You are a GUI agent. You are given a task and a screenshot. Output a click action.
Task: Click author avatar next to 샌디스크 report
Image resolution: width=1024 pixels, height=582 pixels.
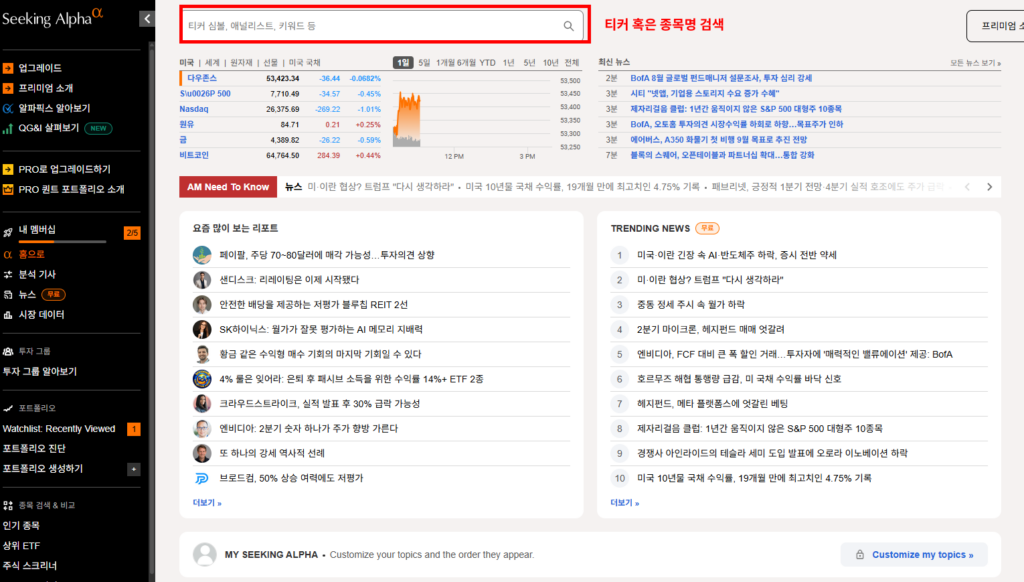click(x=202, y=280)
